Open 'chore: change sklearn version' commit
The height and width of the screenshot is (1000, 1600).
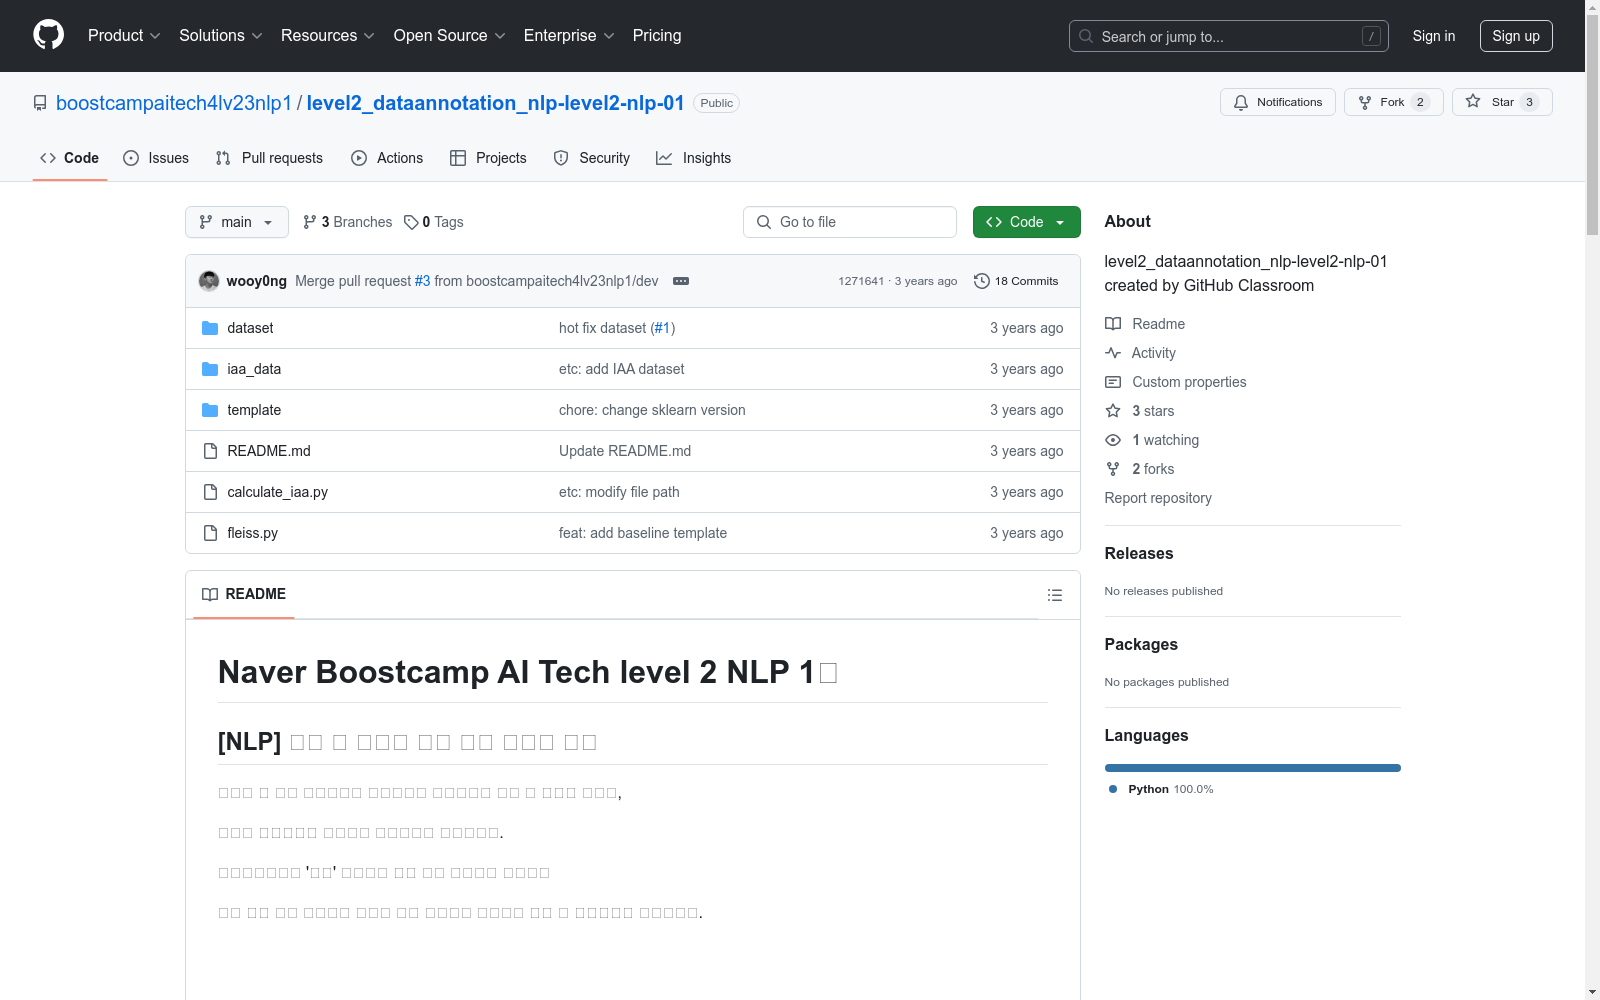point(652,410)
